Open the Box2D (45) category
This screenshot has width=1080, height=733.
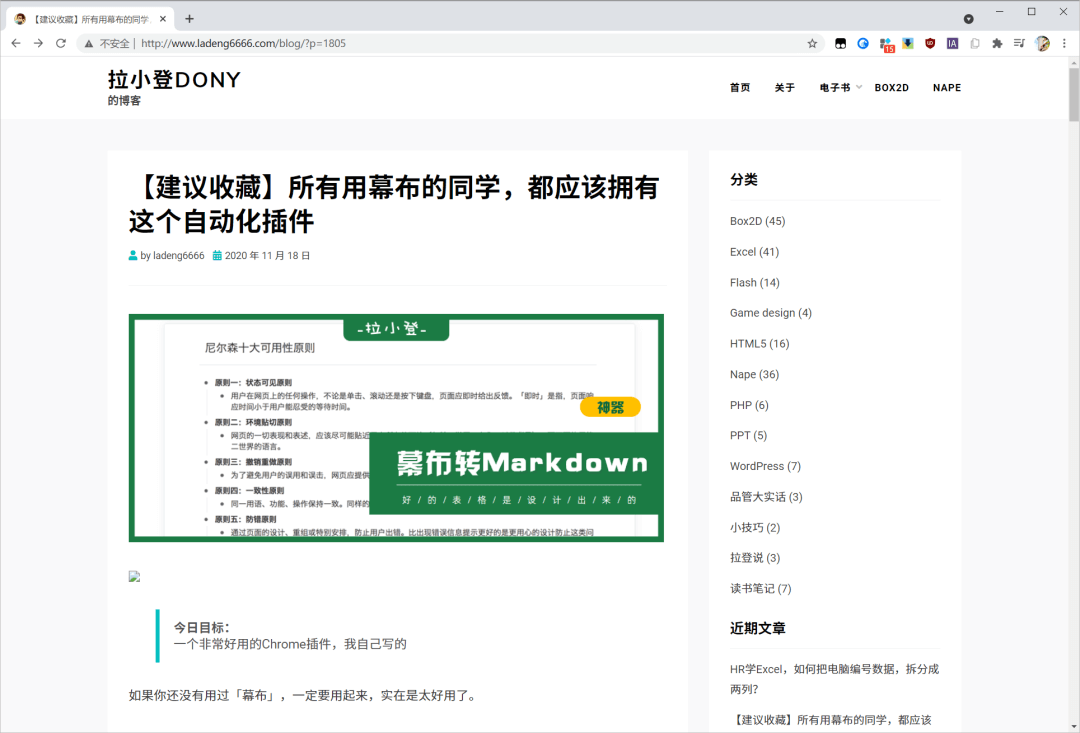(757, 221)
